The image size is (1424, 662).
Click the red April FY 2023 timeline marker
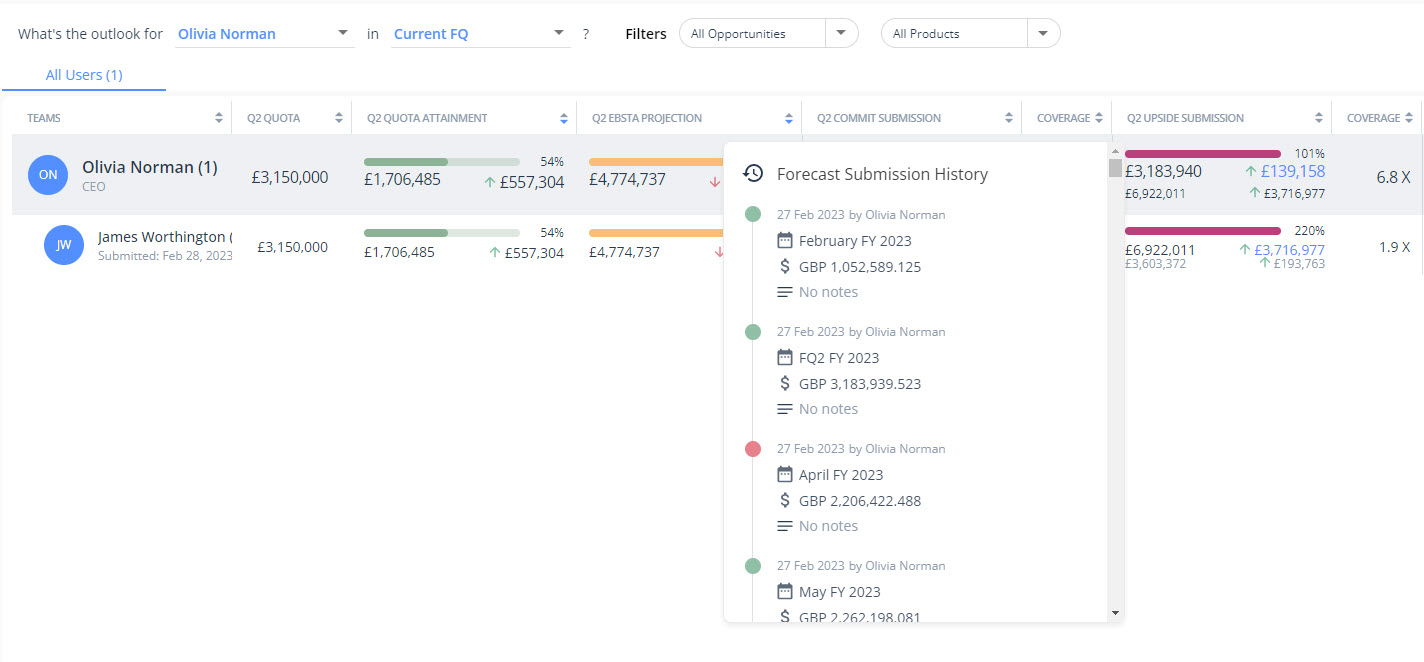point(753,449)
